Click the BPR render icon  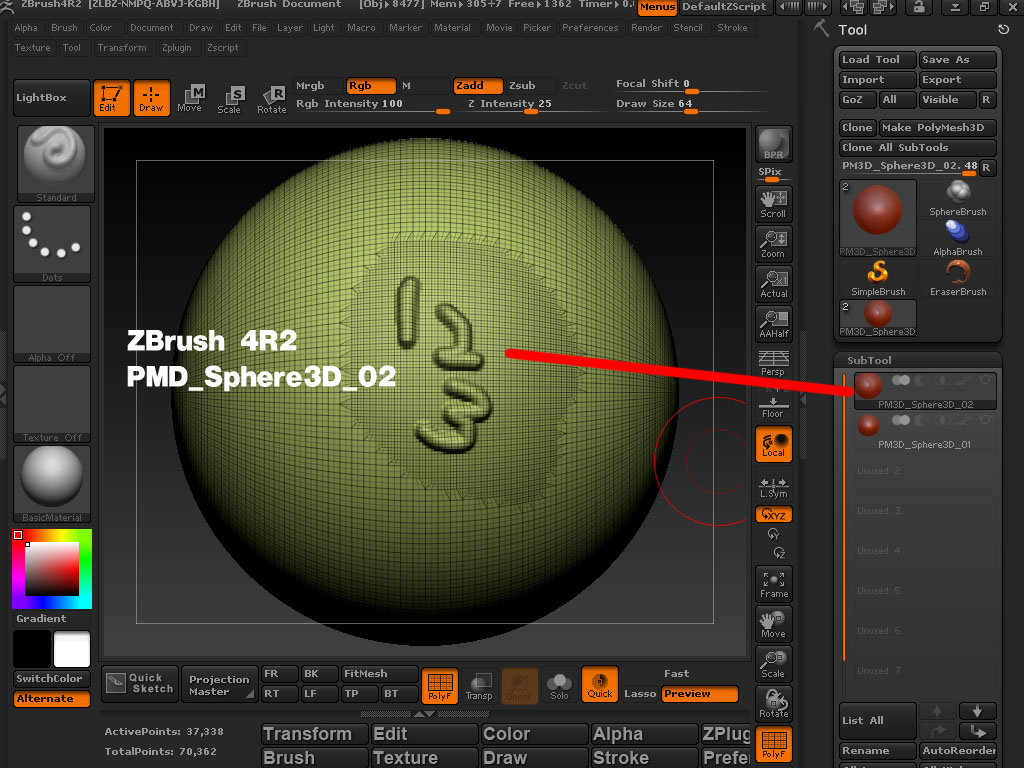coord(774,144)
